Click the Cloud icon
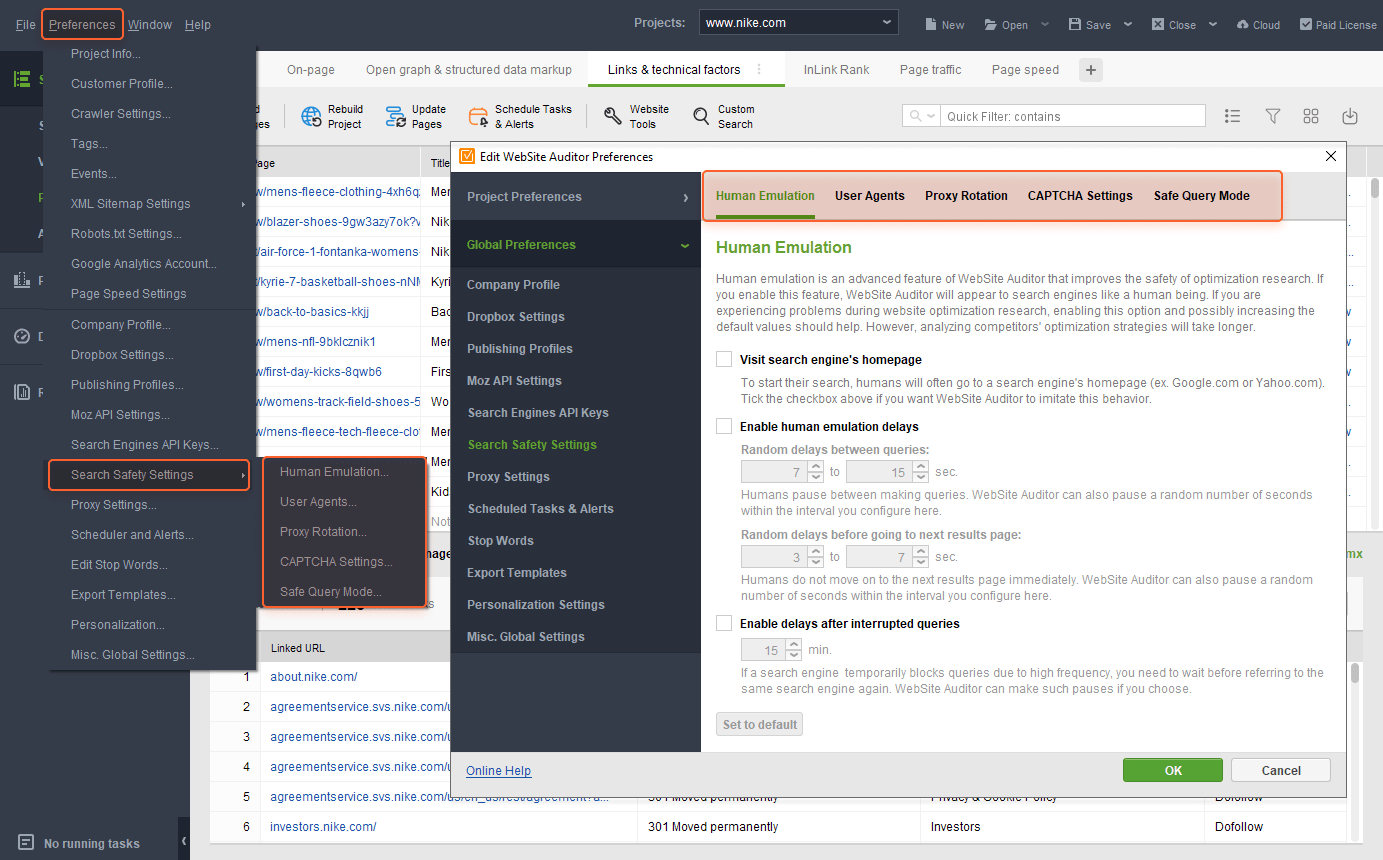Viewport: 1383px width, 860px height. pyautogui.click(x=1243, y=24)
